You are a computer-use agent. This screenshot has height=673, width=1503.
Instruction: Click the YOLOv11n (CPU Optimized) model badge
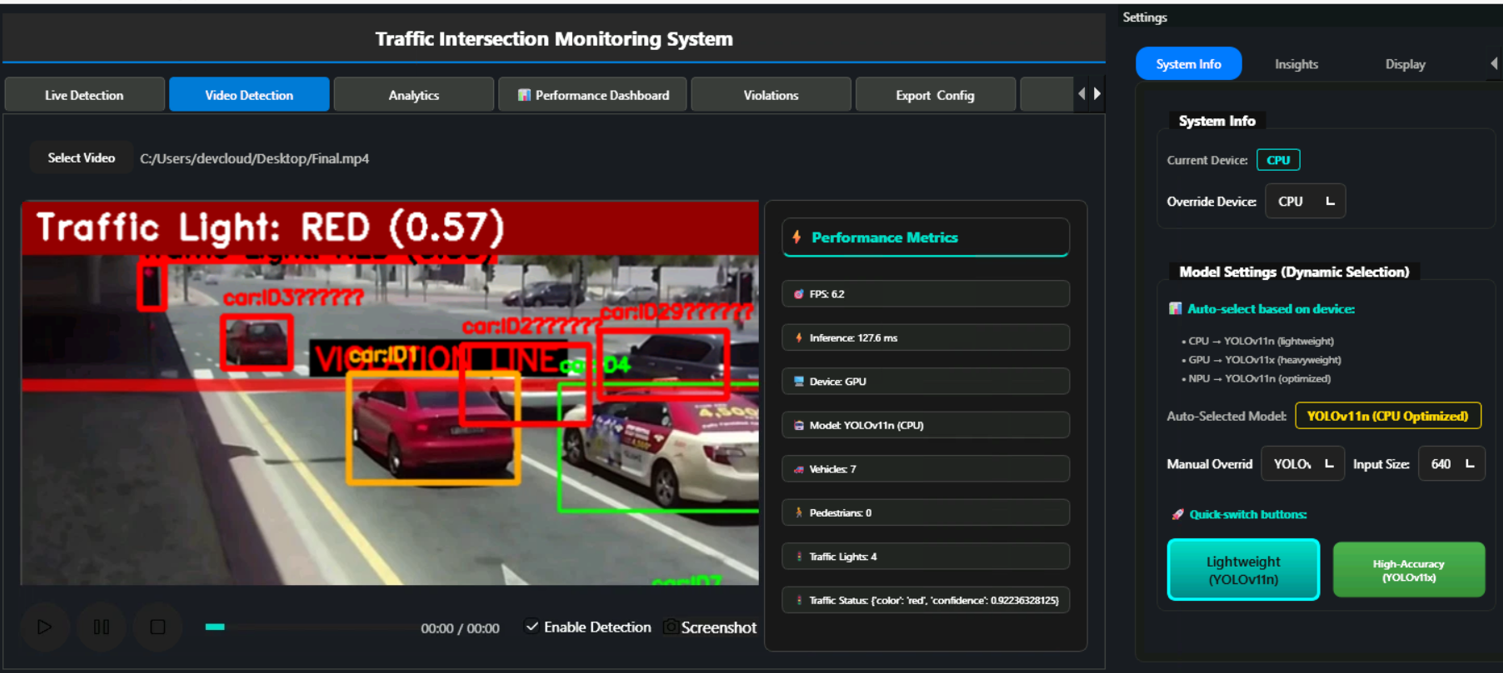click(x=1388, y=415)
